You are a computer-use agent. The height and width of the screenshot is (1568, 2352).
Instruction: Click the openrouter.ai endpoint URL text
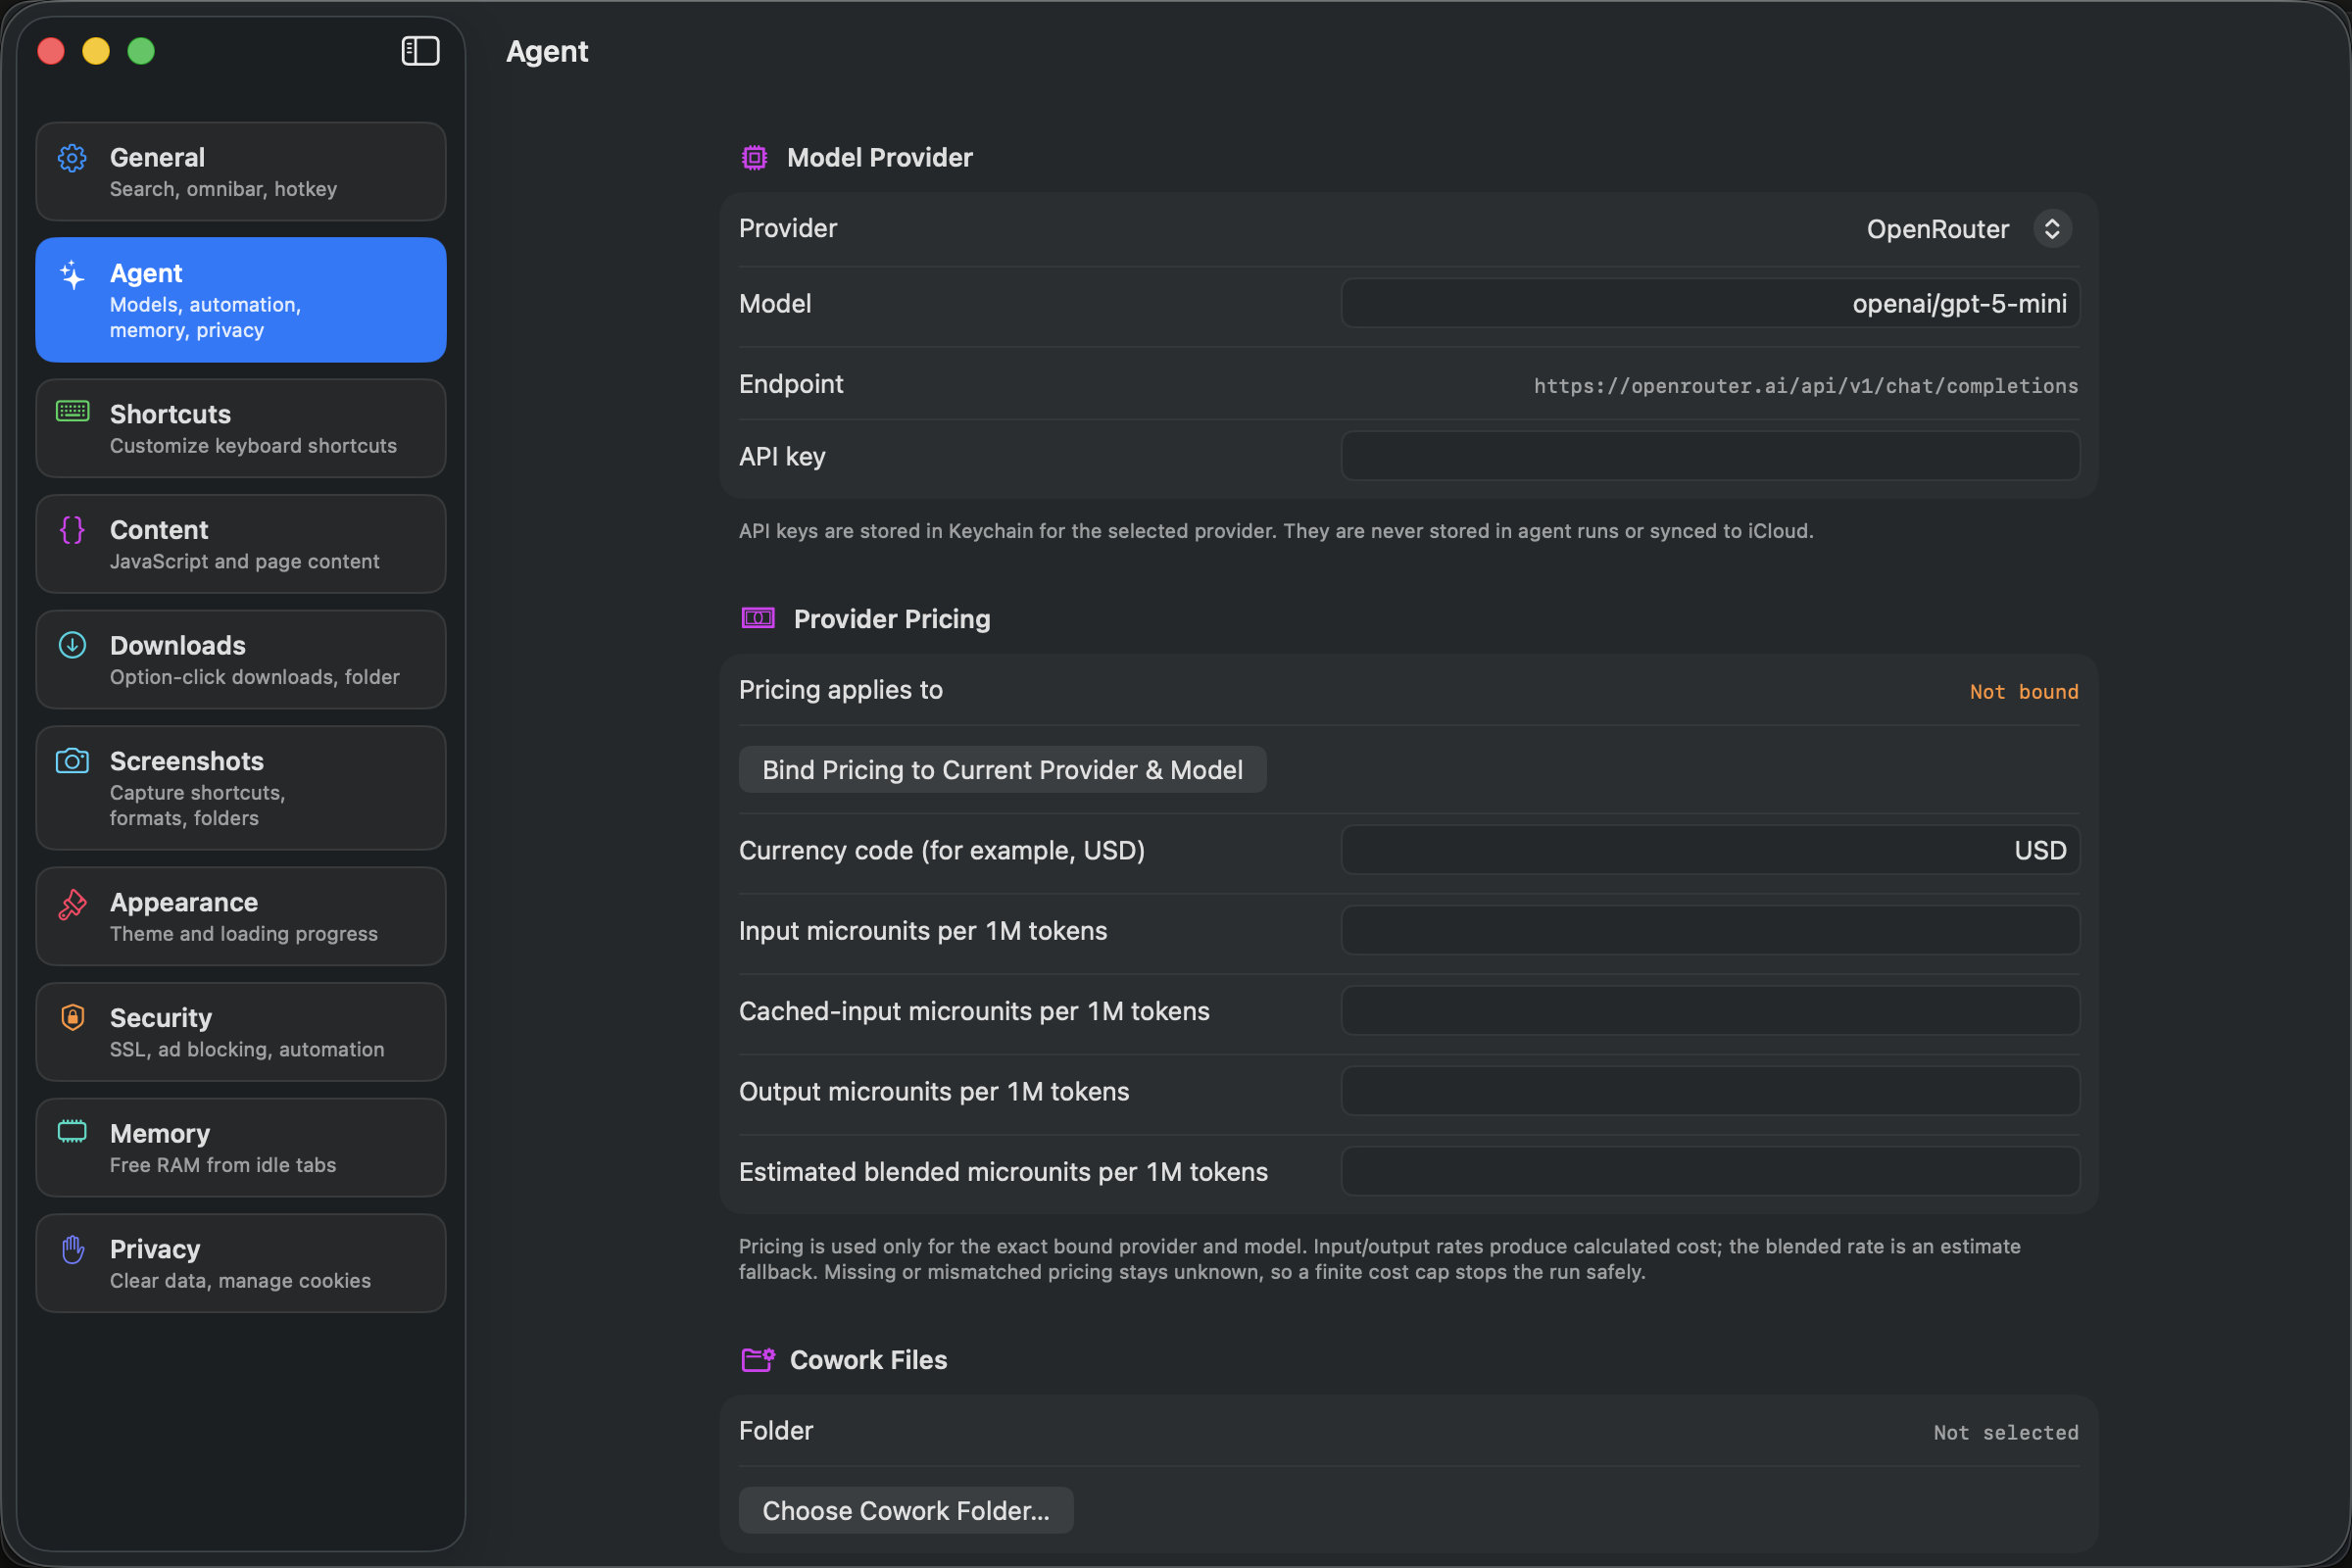(x=1806, y=386)
